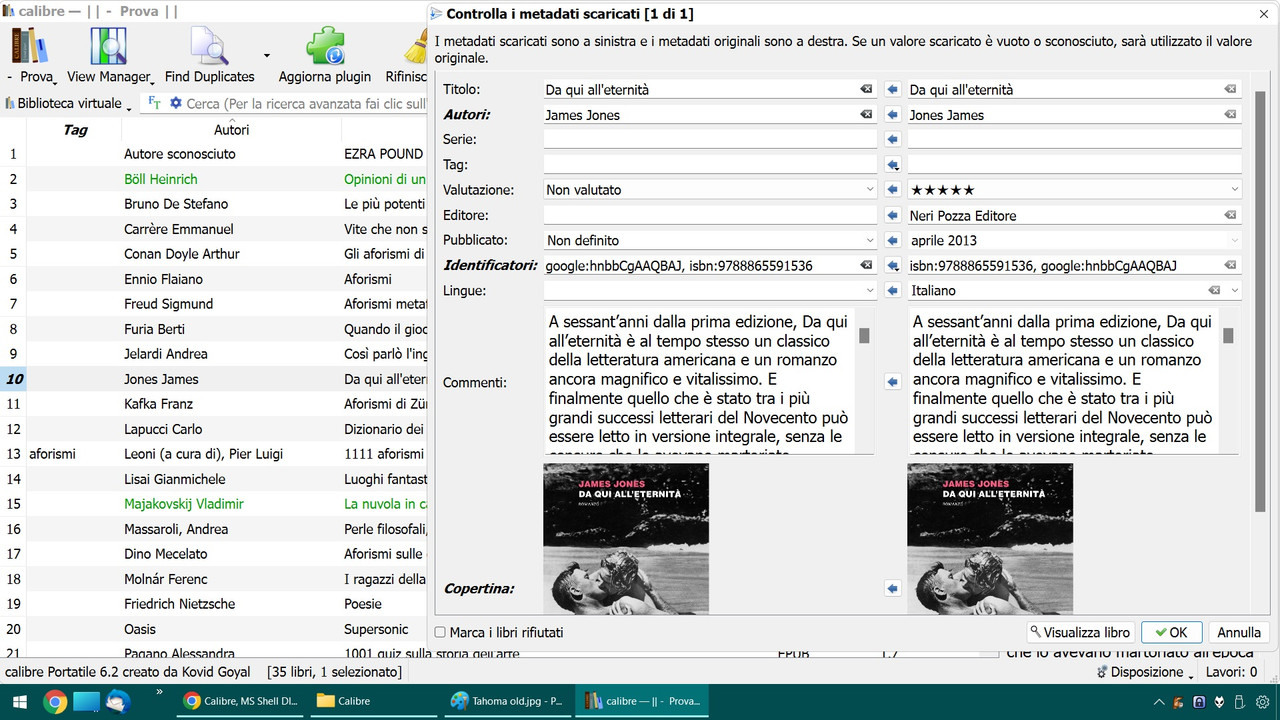The image size is (1280, 720).
Task: Open the search gear settings icon
Action: [x=176, y=103]
